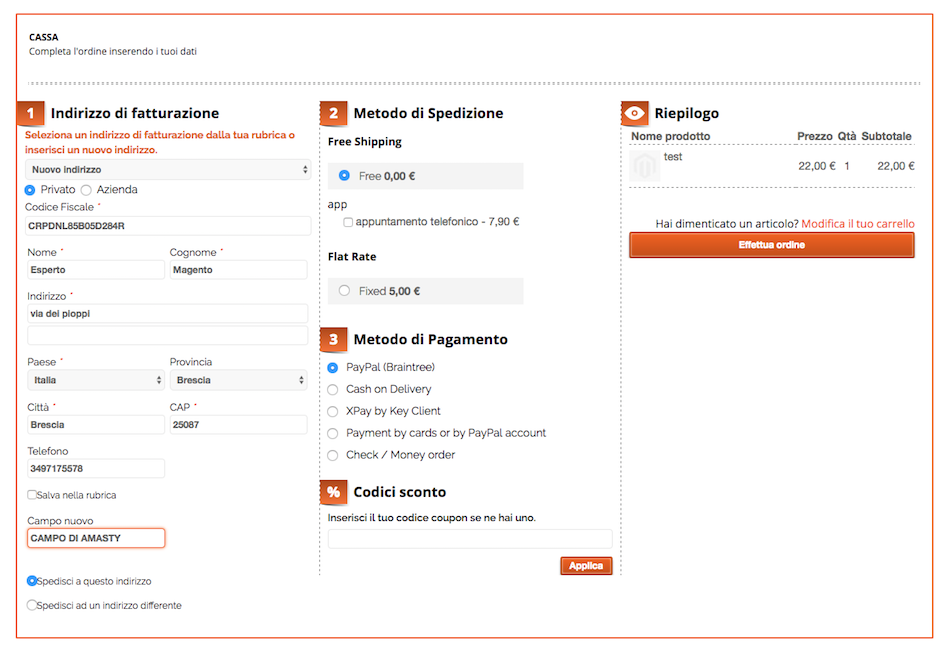Expand the Provincia dropdown showing Brescia
This screenshot has width=950, height=659.
[x=239, y=380]
